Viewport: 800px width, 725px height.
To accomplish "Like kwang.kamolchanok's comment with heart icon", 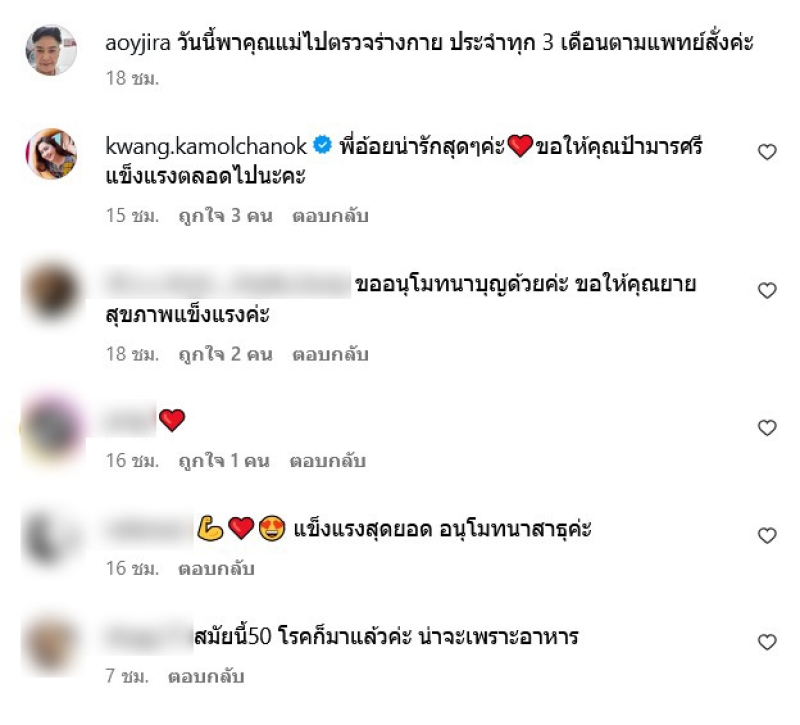I will pyautogui.click(x=767, y=152).
